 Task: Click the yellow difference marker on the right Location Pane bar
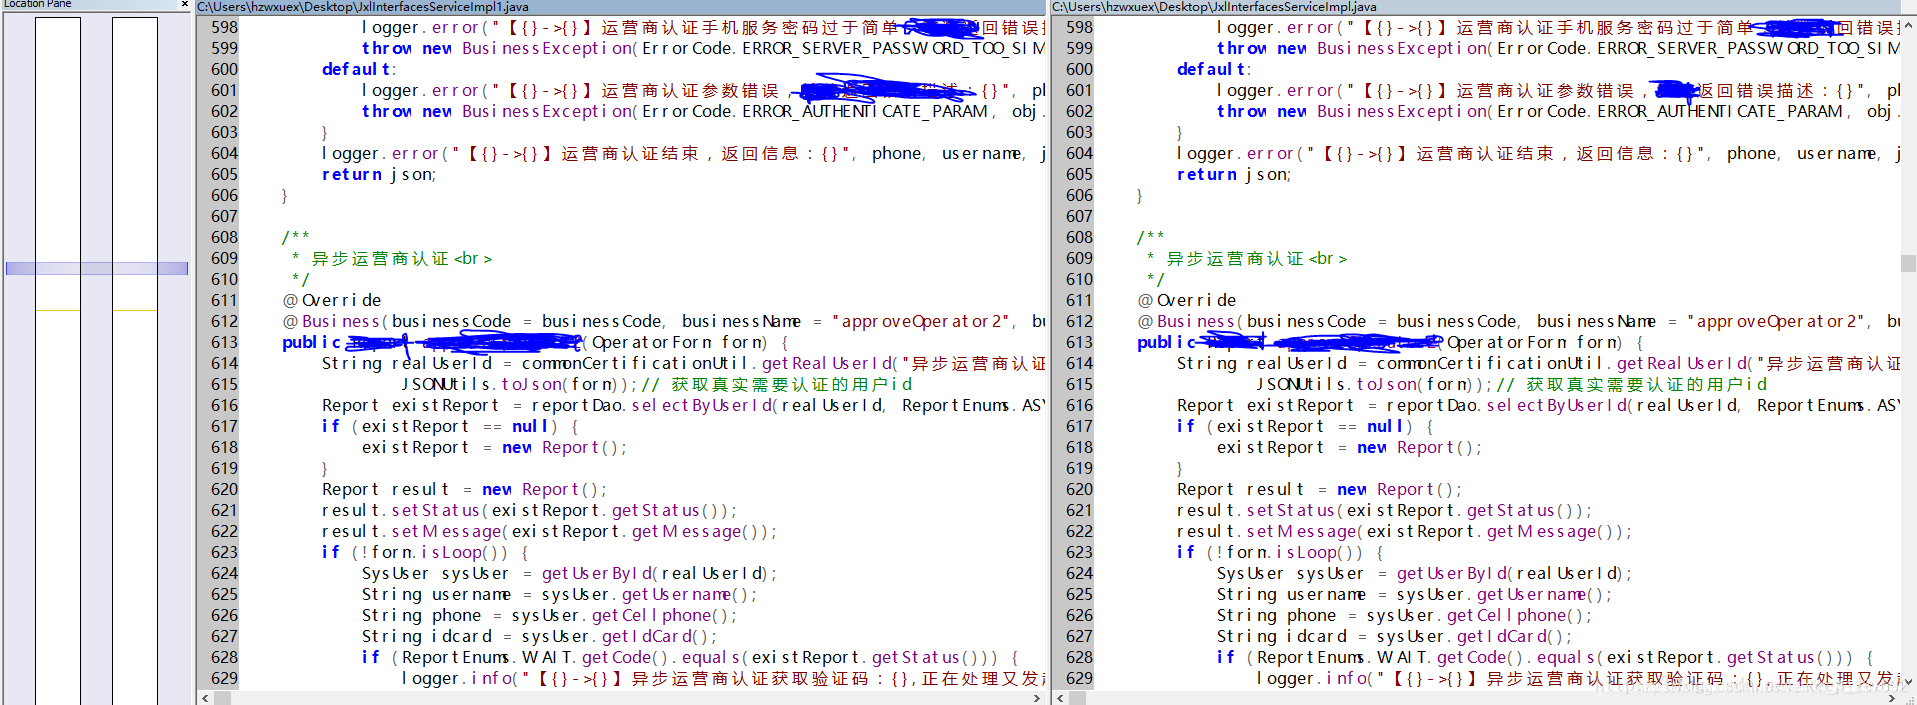135,310
